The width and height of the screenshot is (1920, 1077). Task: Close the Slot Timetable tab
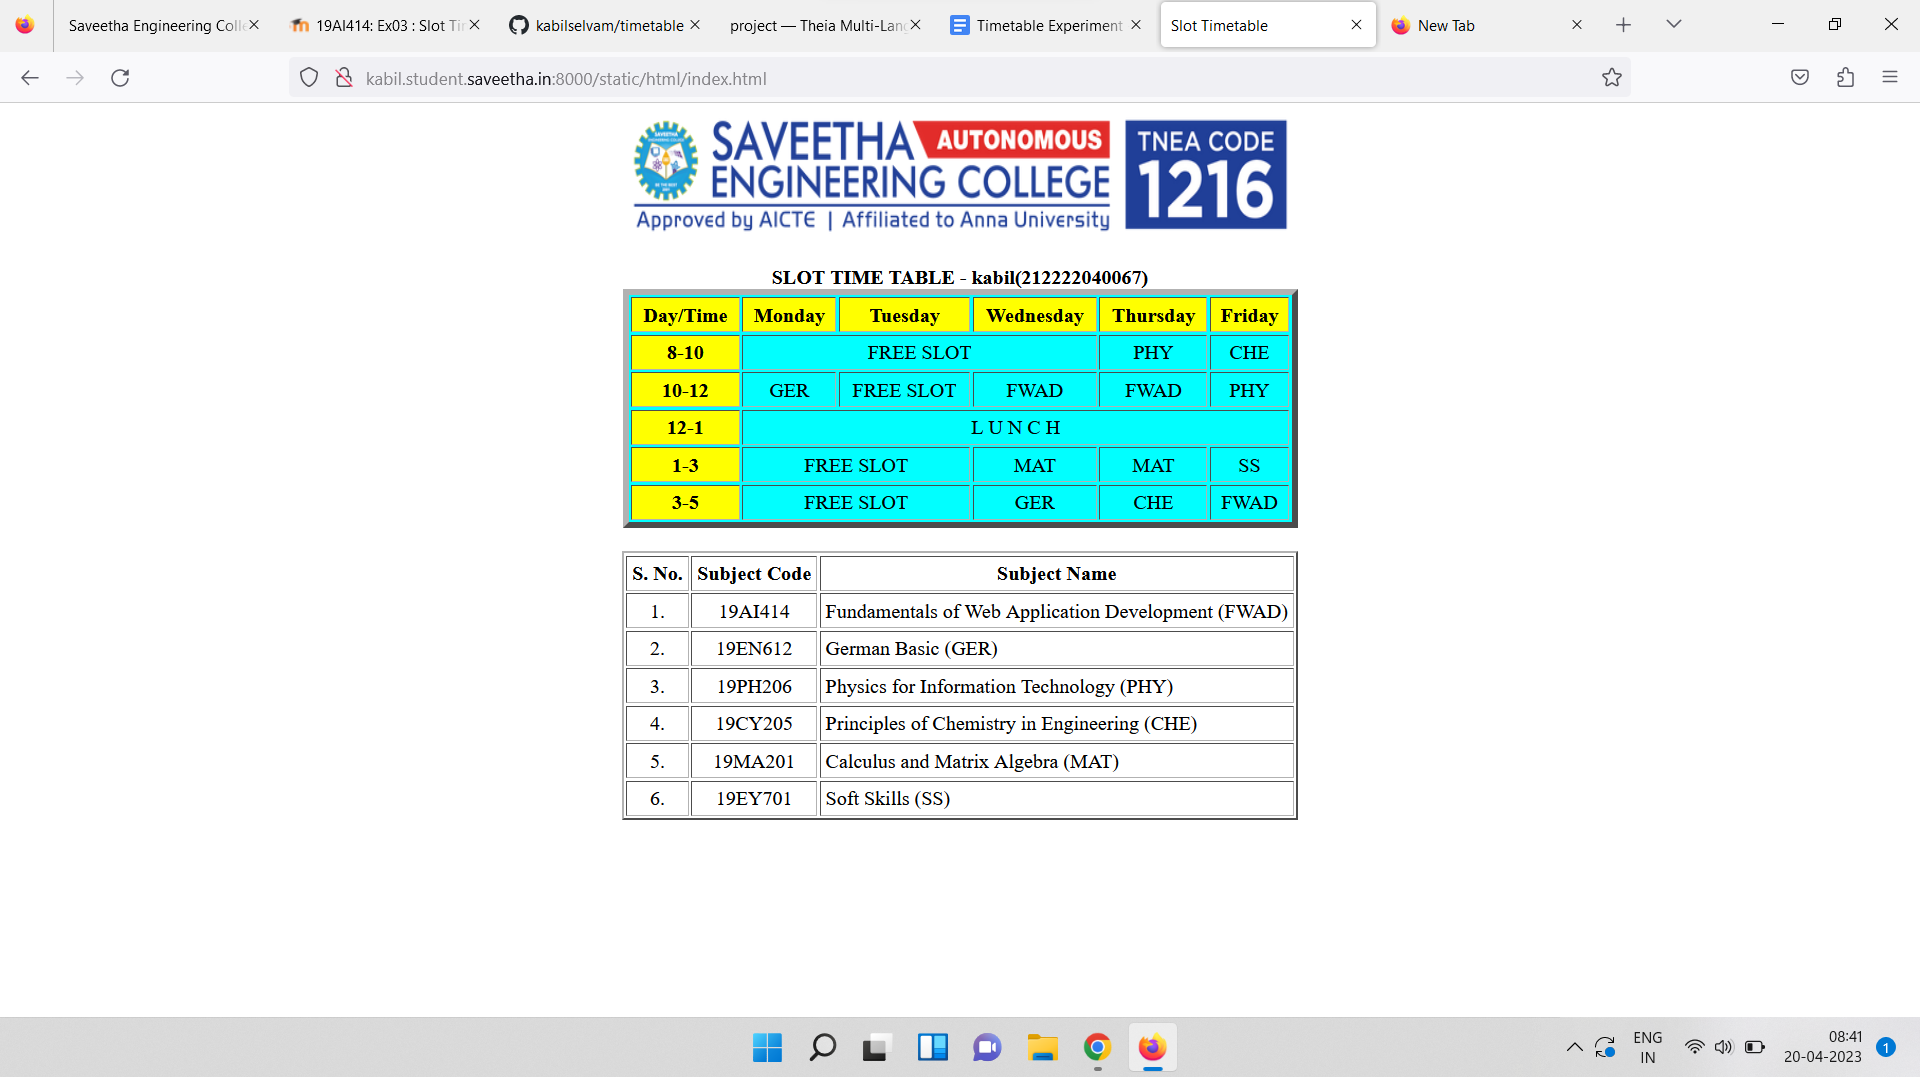[1356, 25]
